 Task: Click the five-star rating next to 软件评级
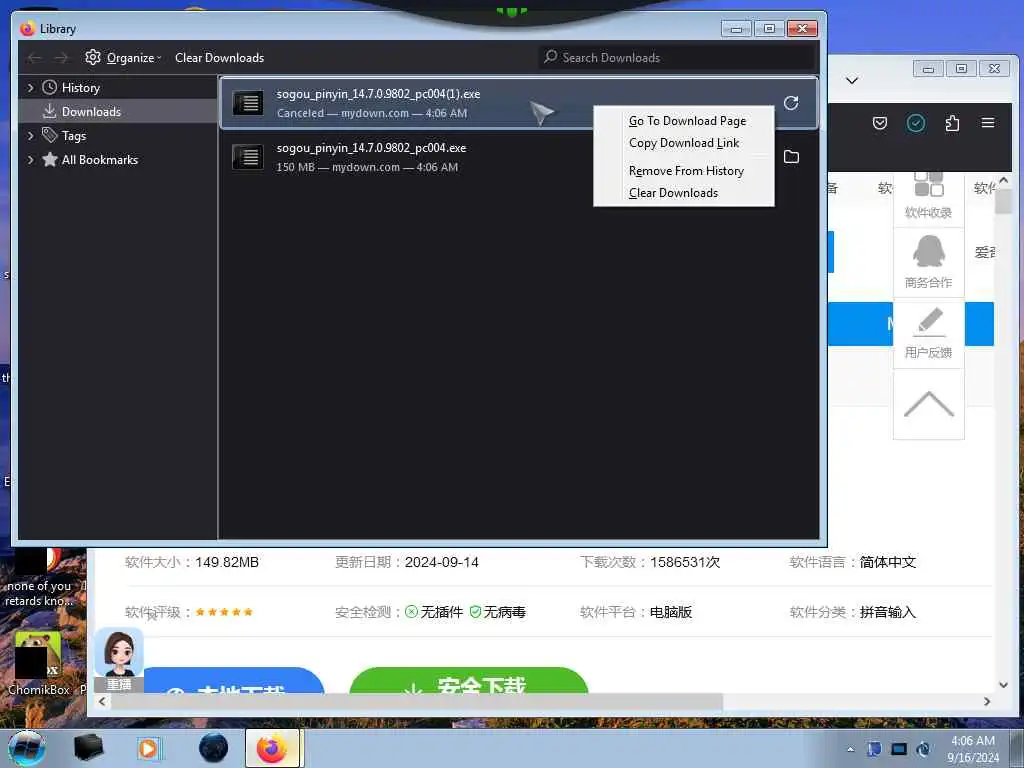click(224, 613)
